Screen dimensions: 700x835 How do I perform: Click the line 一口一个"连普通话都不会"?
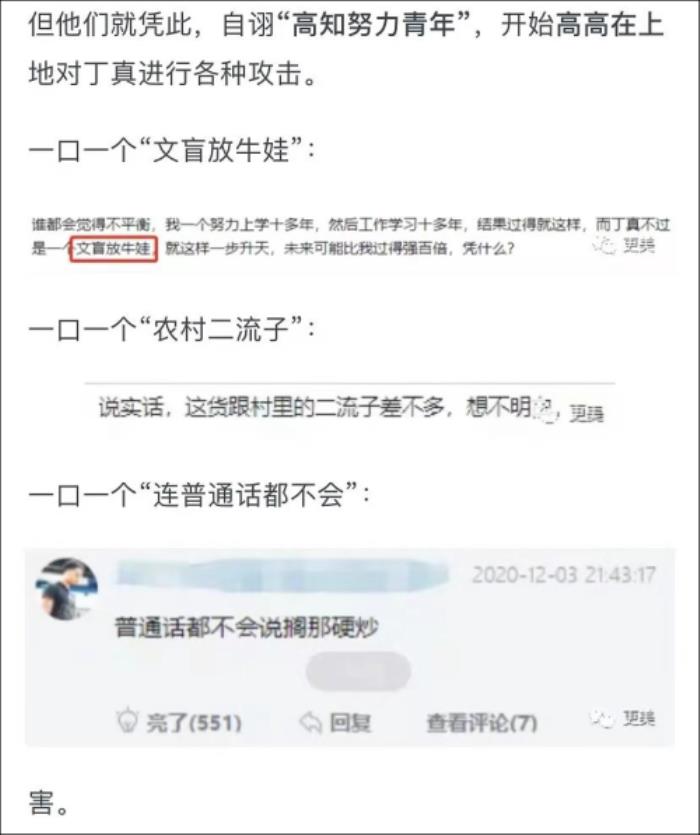(199, 495)
